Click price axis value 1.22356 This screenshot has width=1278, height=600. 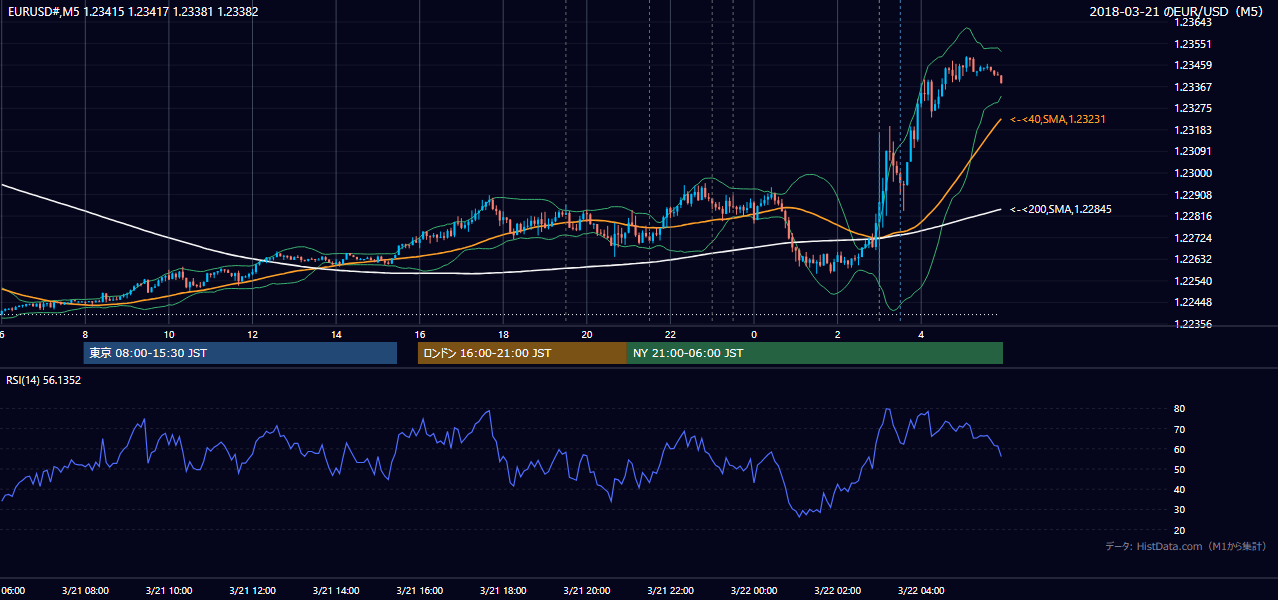[1193, 324]
